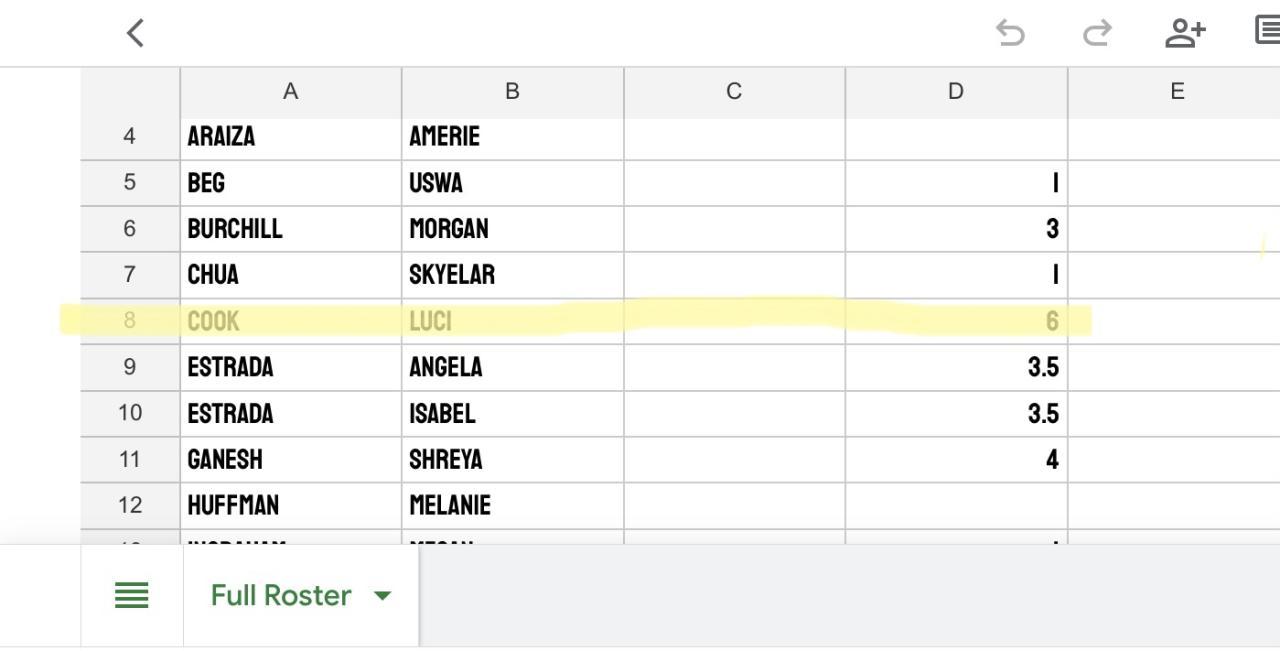1280x651 pixels.
Task: Open the comments icon at top right
Action: click(x=1268, y=30)
